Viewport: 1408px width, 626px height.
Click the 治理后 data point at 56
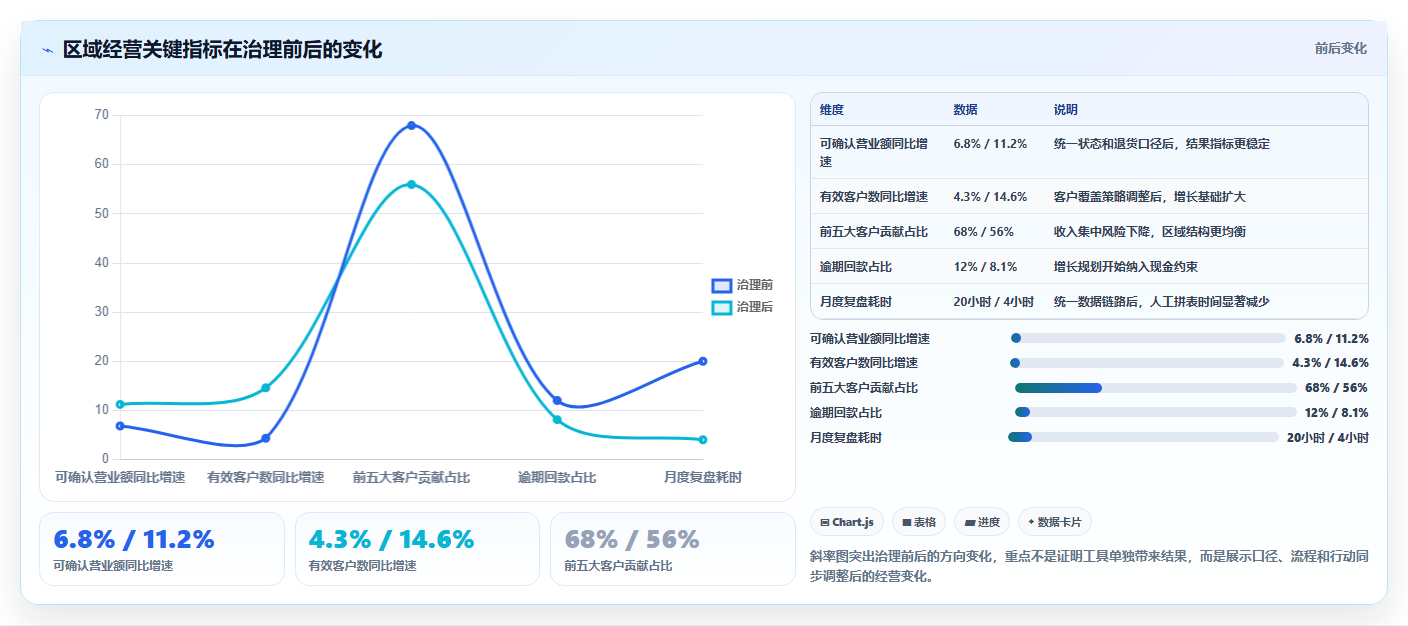click(x=411, y=184)
